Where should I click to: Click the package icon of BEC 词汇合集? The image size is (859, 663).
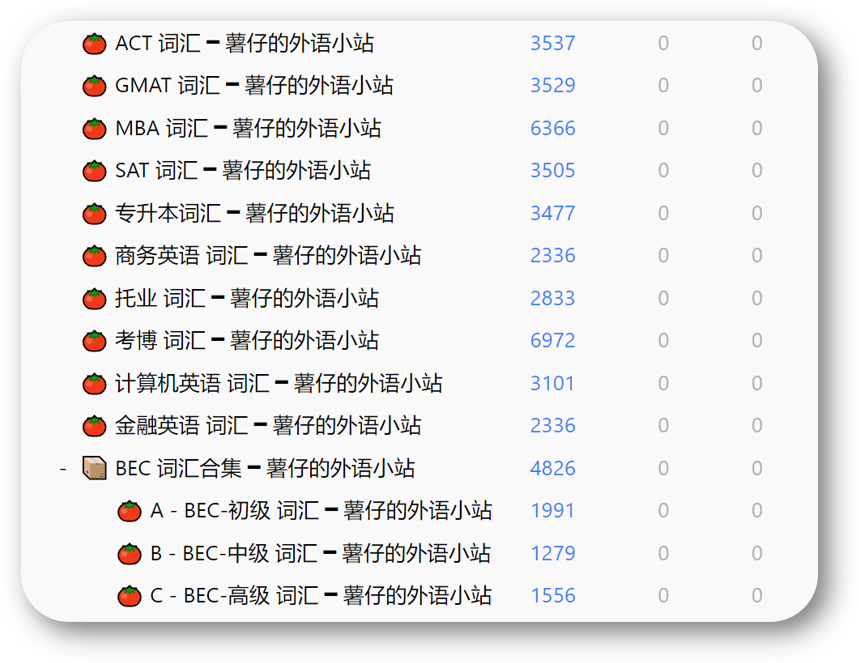[94, 468]
